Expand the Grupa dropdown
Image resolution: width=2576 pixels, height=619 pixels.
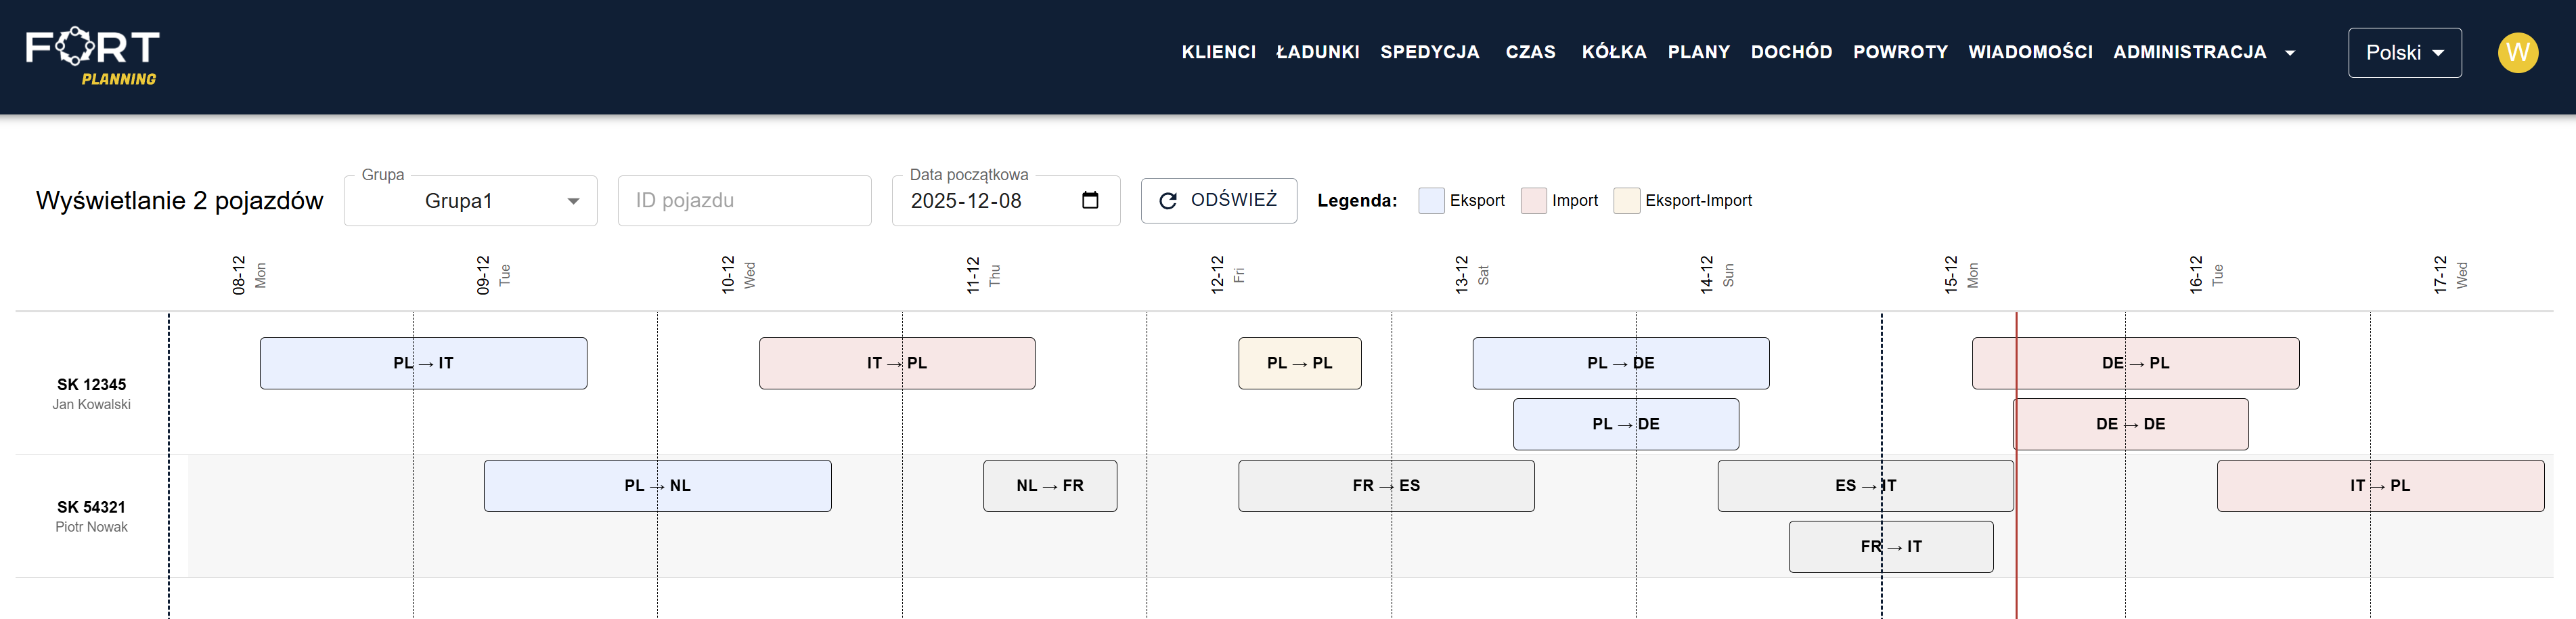tap(471, 201)
